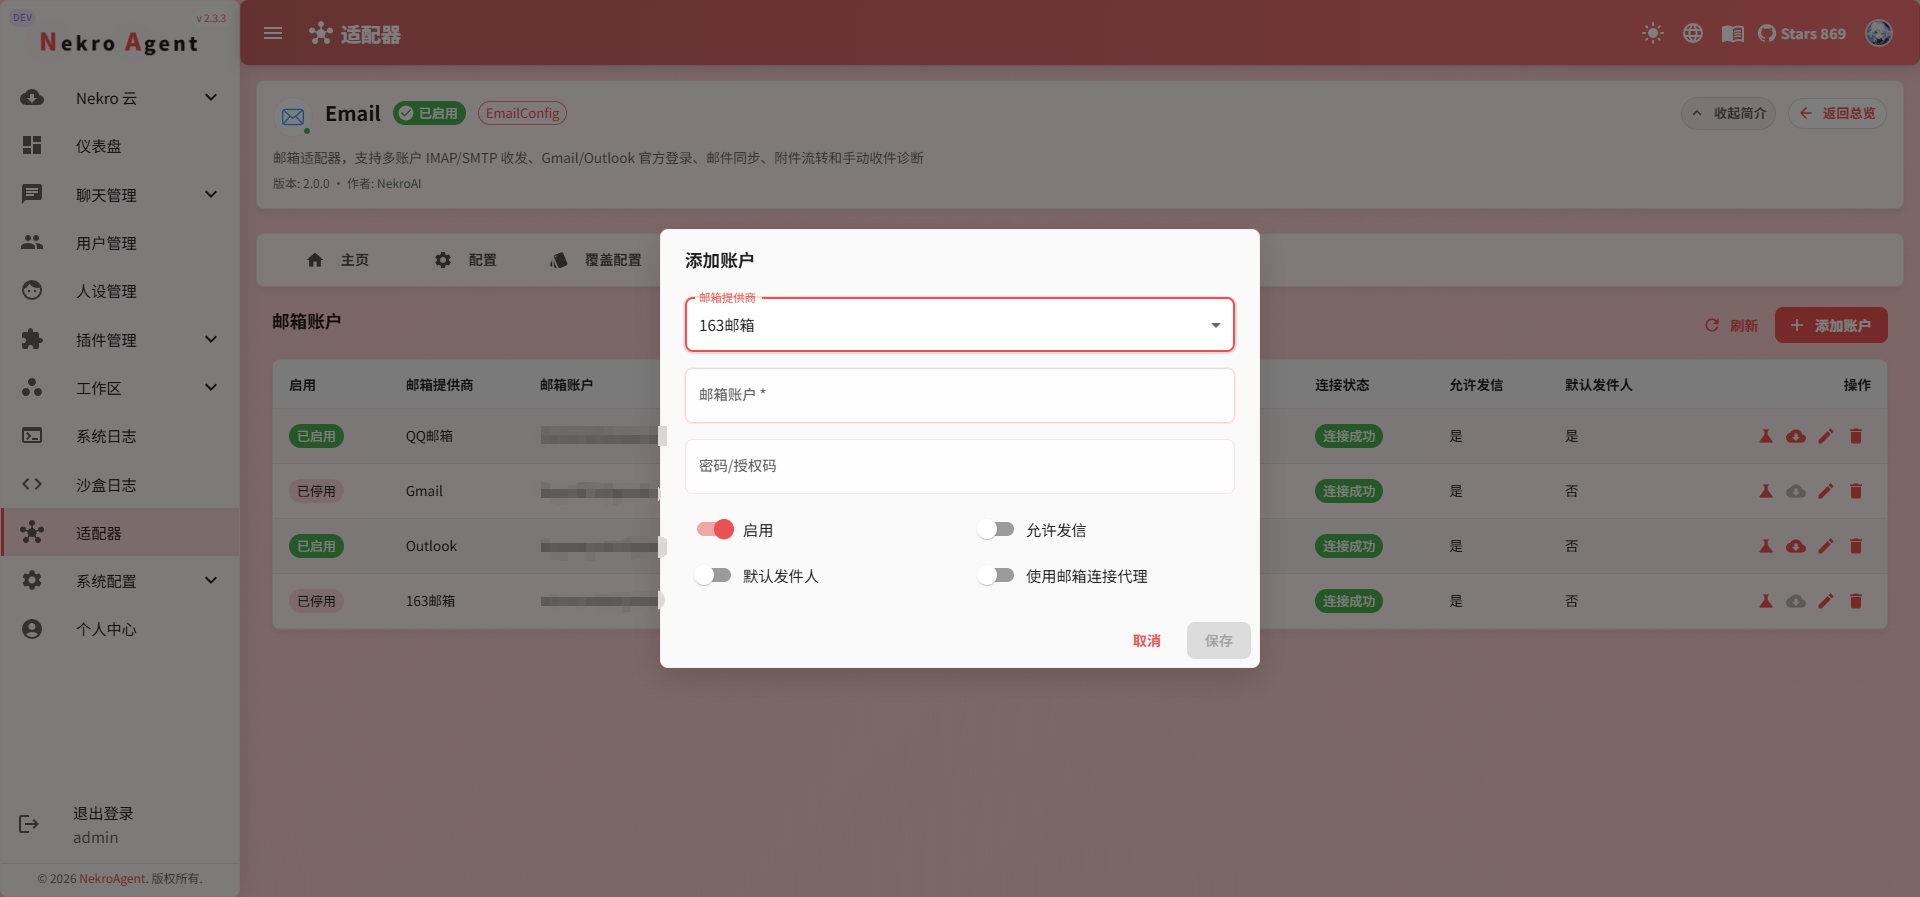Image resolution: width=1920 pixels, height=897 pixels.
Task: Open 系统日志 in sidebar
Action: point(120,436)
